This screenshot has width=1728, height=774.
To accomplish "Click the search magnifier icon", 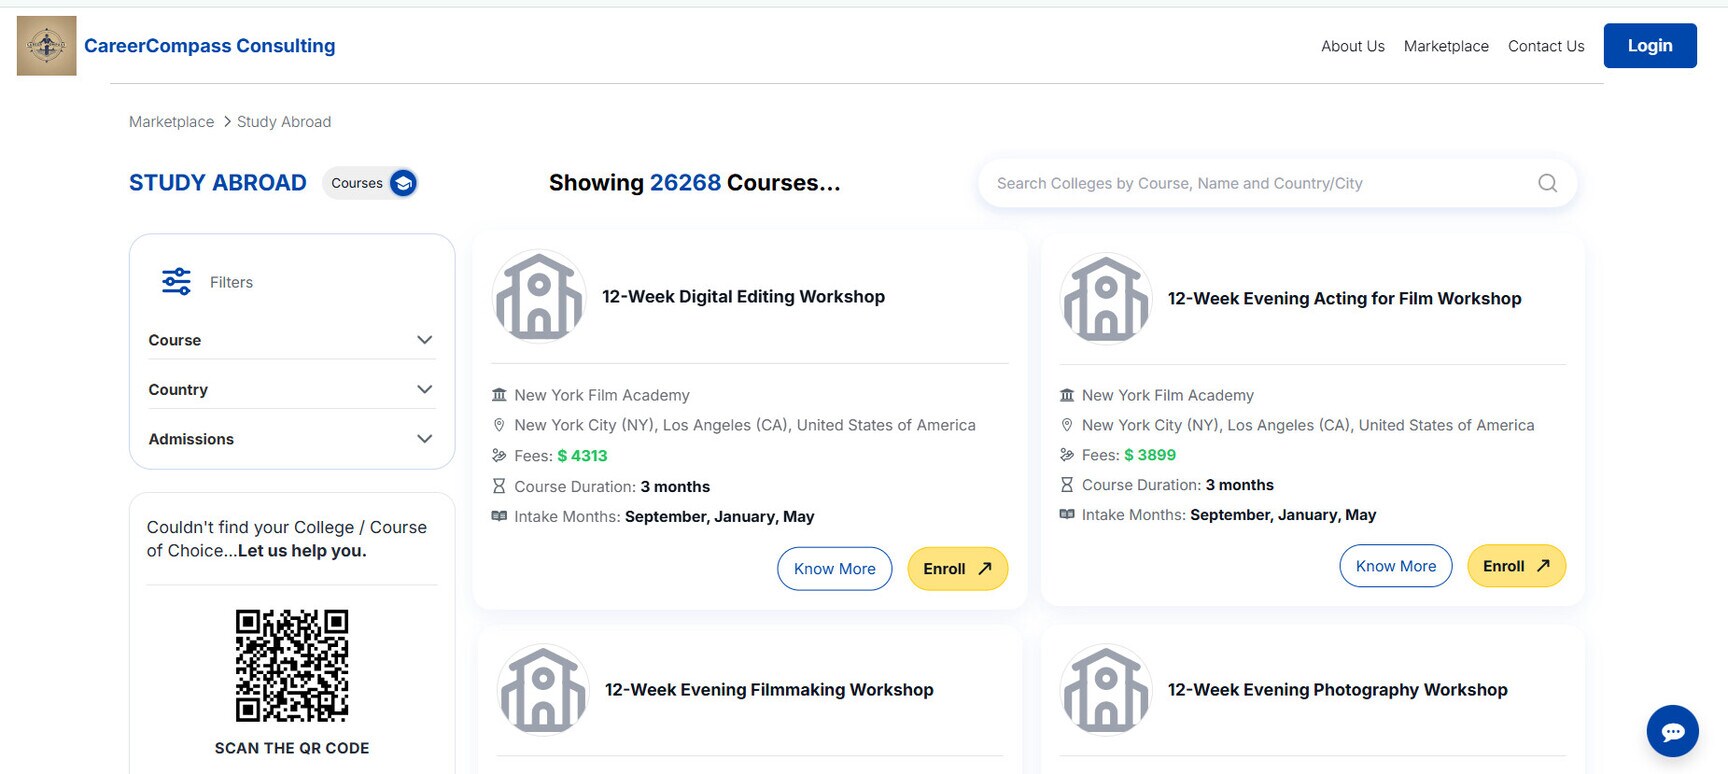I will (1547, 183).
